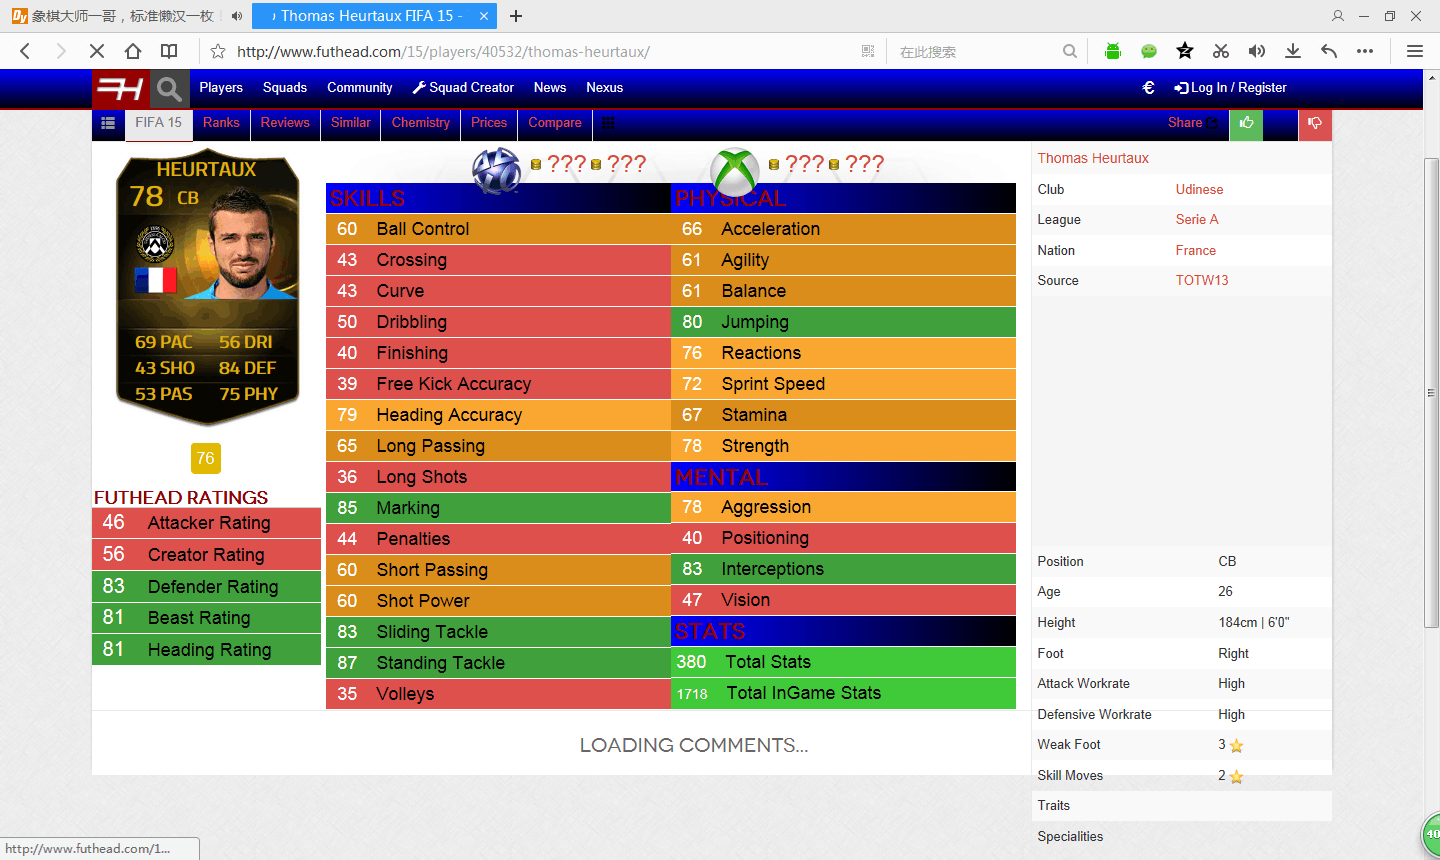1440x860 pixels.
Task: Click the Jumping stat row
Action: click(x=843, y=322)
